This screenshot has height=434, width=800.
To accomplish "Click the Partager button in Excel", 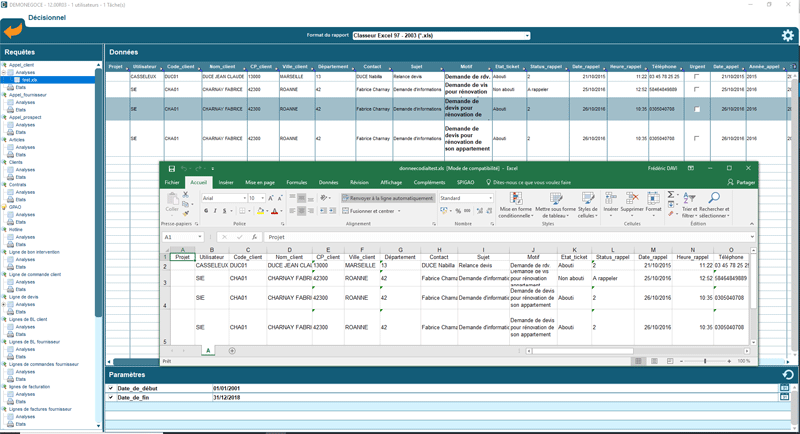I will tap(742, 183).
